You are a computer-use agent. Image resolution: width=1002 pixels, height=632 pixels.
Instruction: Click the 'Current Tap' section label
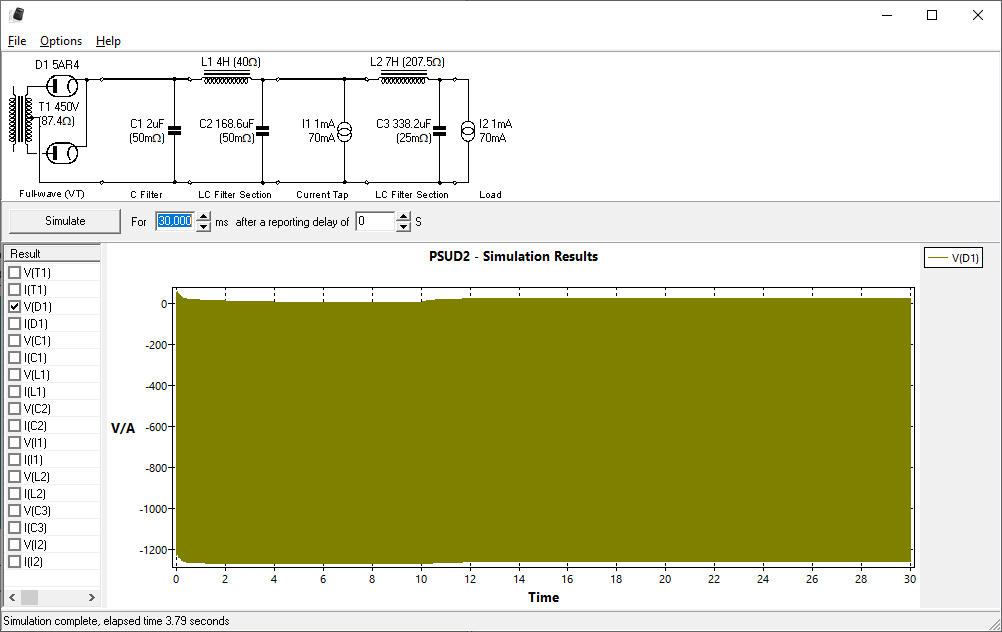pyautogui.click(x=322, y=194)
